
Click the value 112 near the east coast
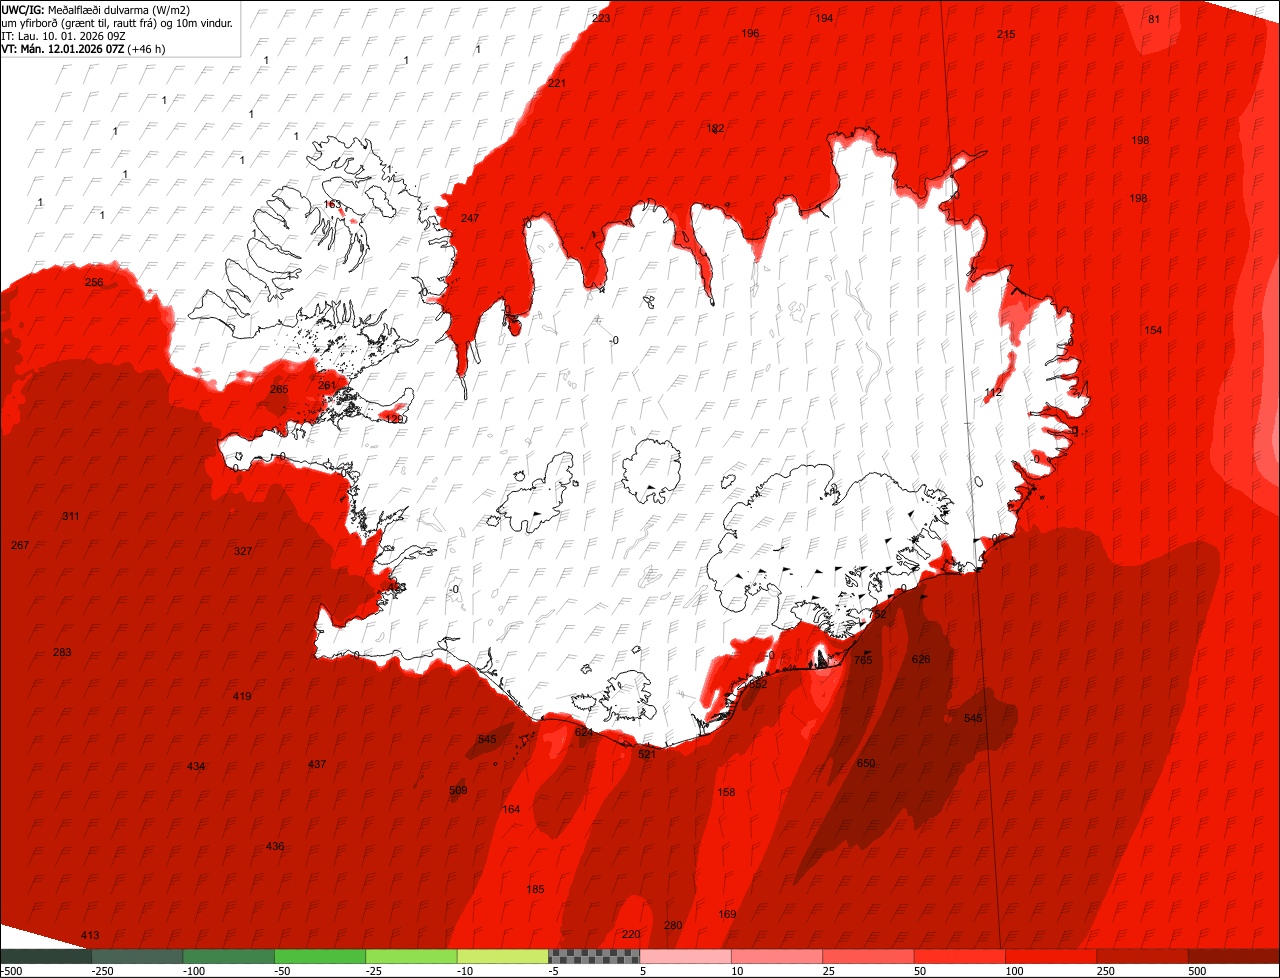(x=993, y=393)
